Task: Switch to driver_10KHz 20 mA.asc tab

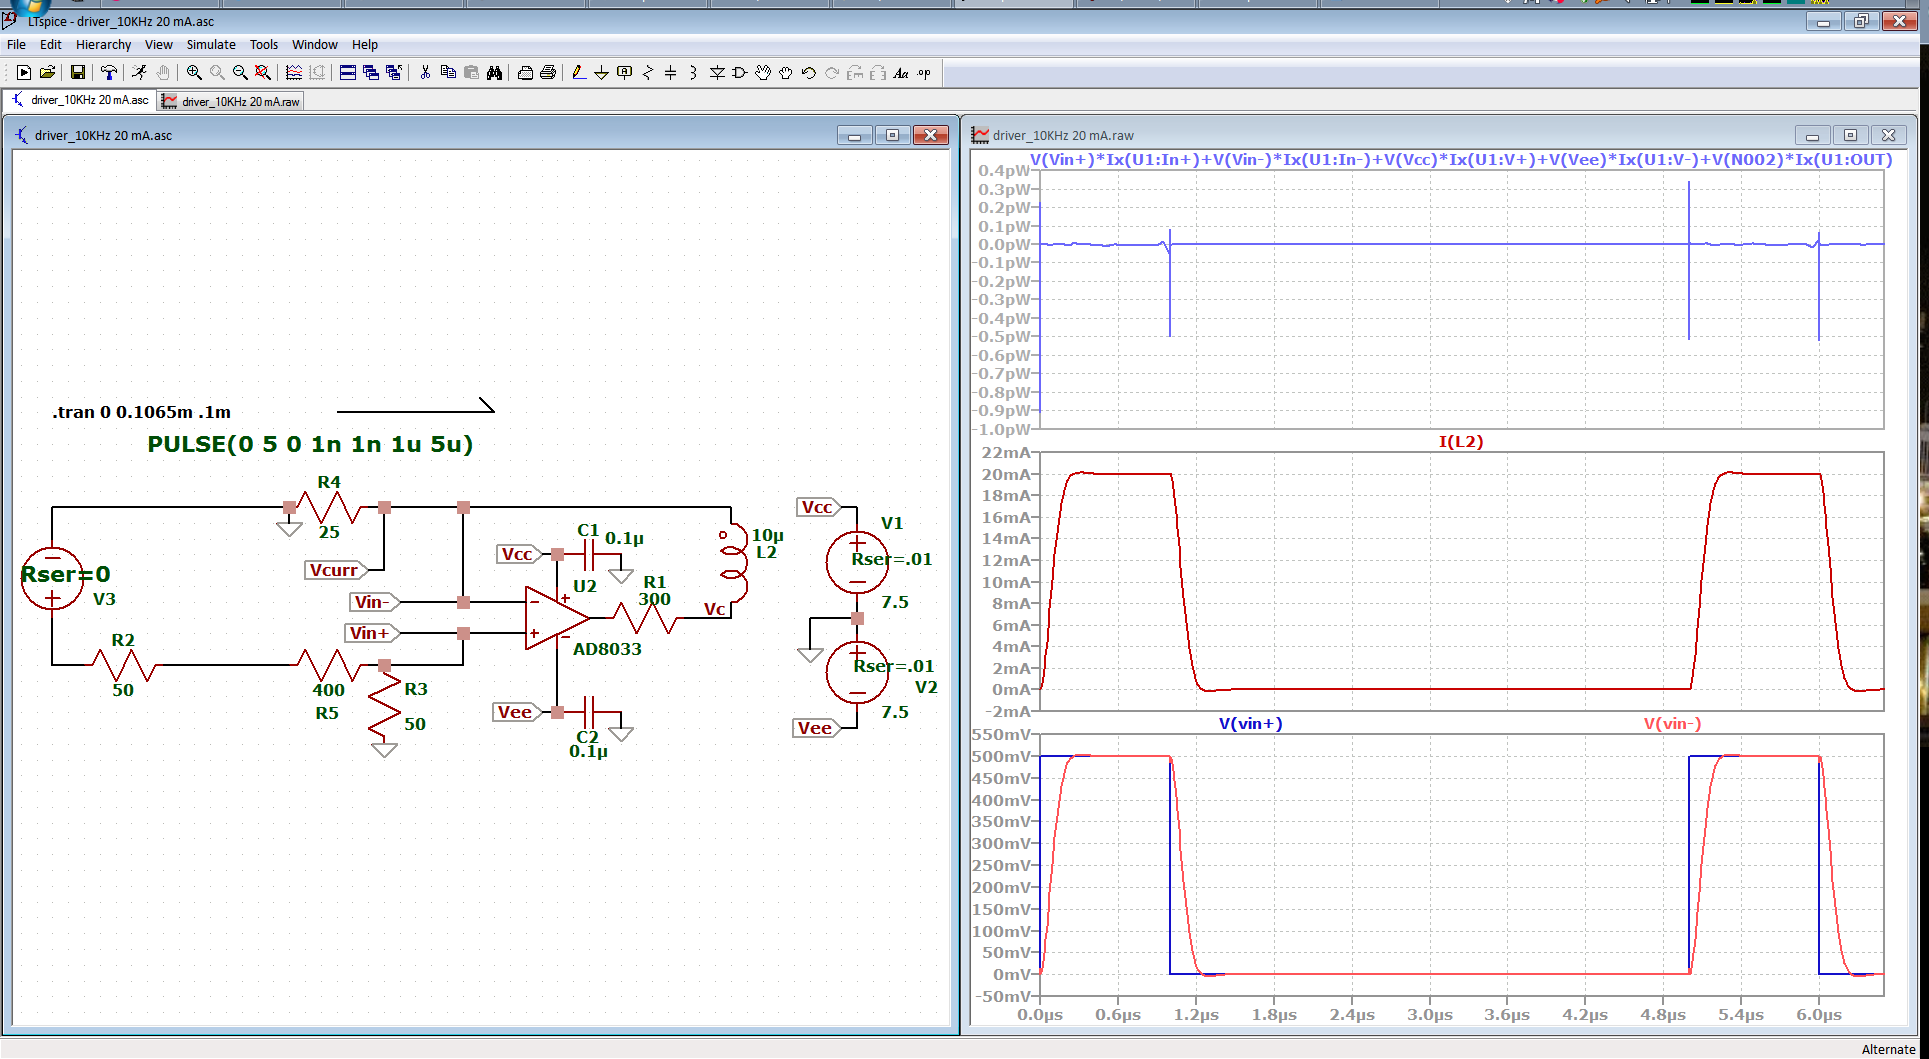Action: [x=80, y=100]
